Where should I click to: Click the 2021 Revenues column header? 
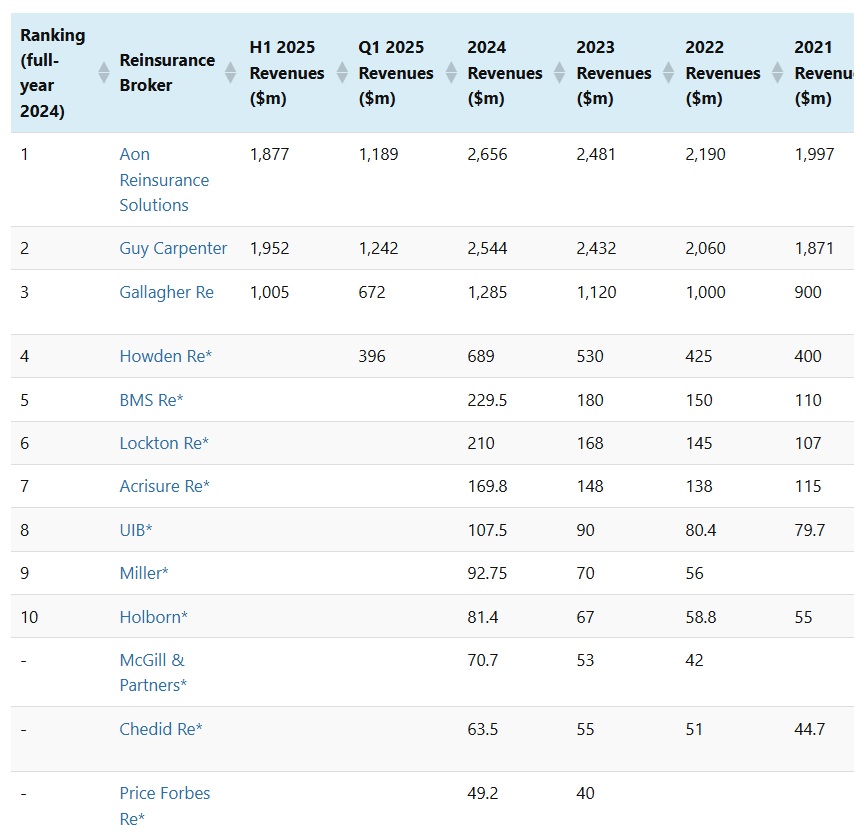coord(822,73)
